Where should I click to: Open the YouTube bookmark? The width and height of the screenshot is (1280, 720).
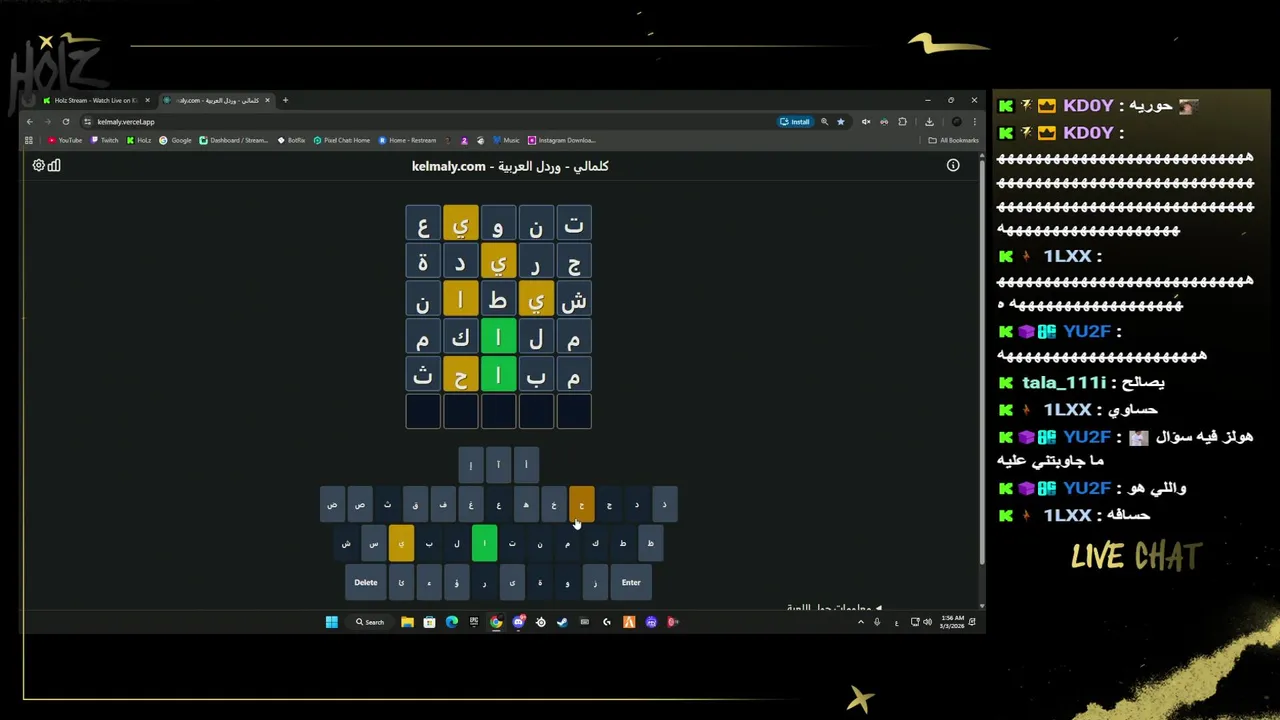coord(65,140)
